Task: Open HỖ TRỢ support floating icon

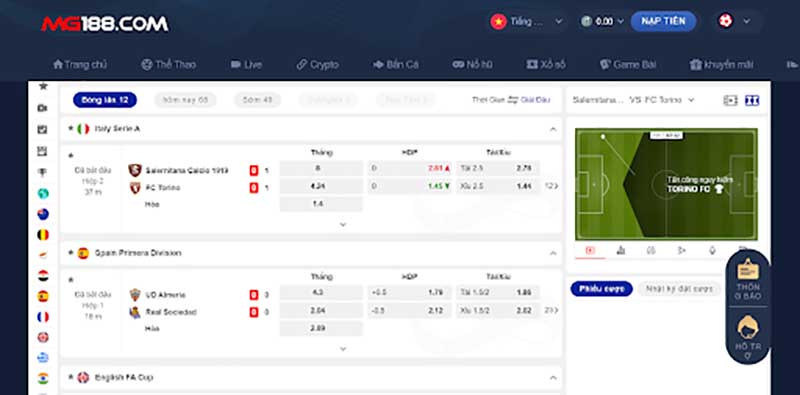Action: 748,337
